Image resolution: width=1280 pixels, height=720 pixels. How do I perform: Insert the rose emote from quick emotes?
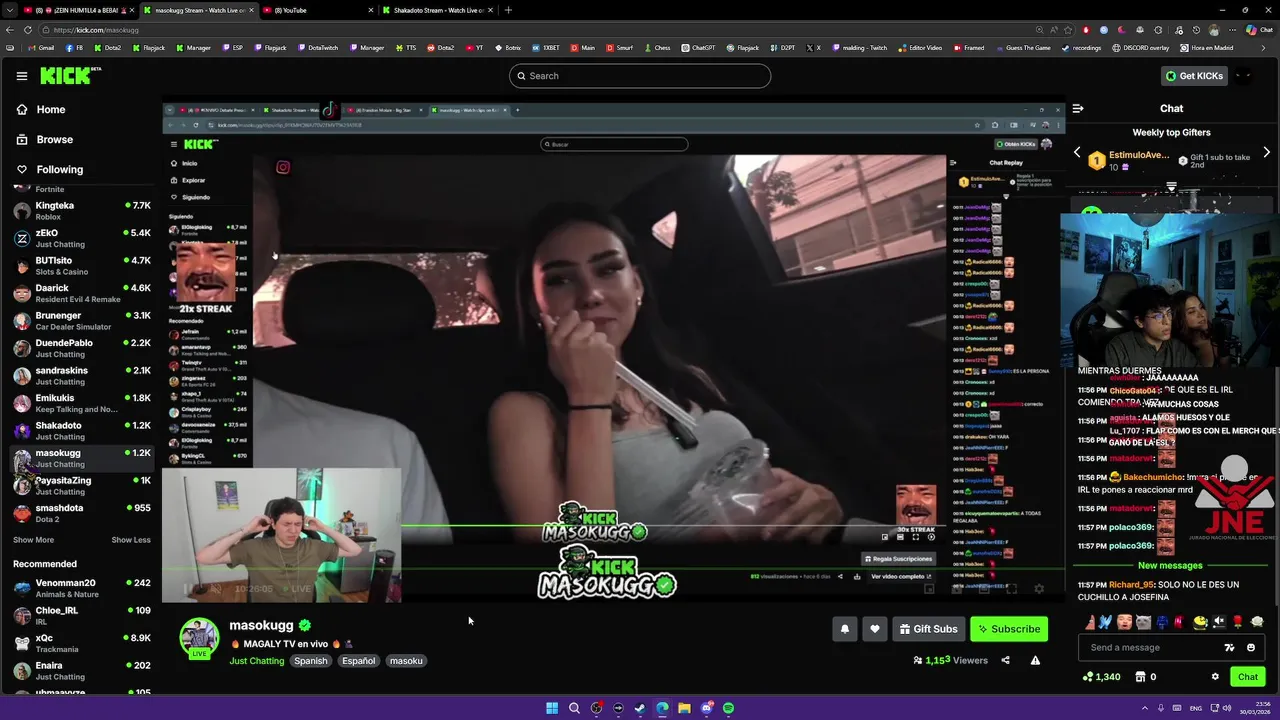(x=1237, y=622)
